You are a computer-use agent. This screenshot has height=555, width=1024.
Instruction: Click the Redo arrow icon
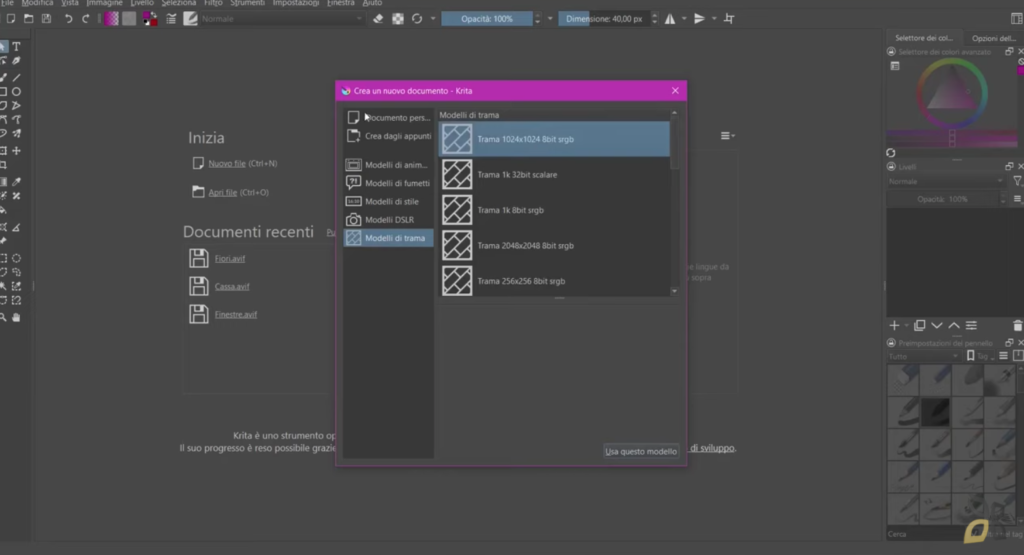(86, 19)
